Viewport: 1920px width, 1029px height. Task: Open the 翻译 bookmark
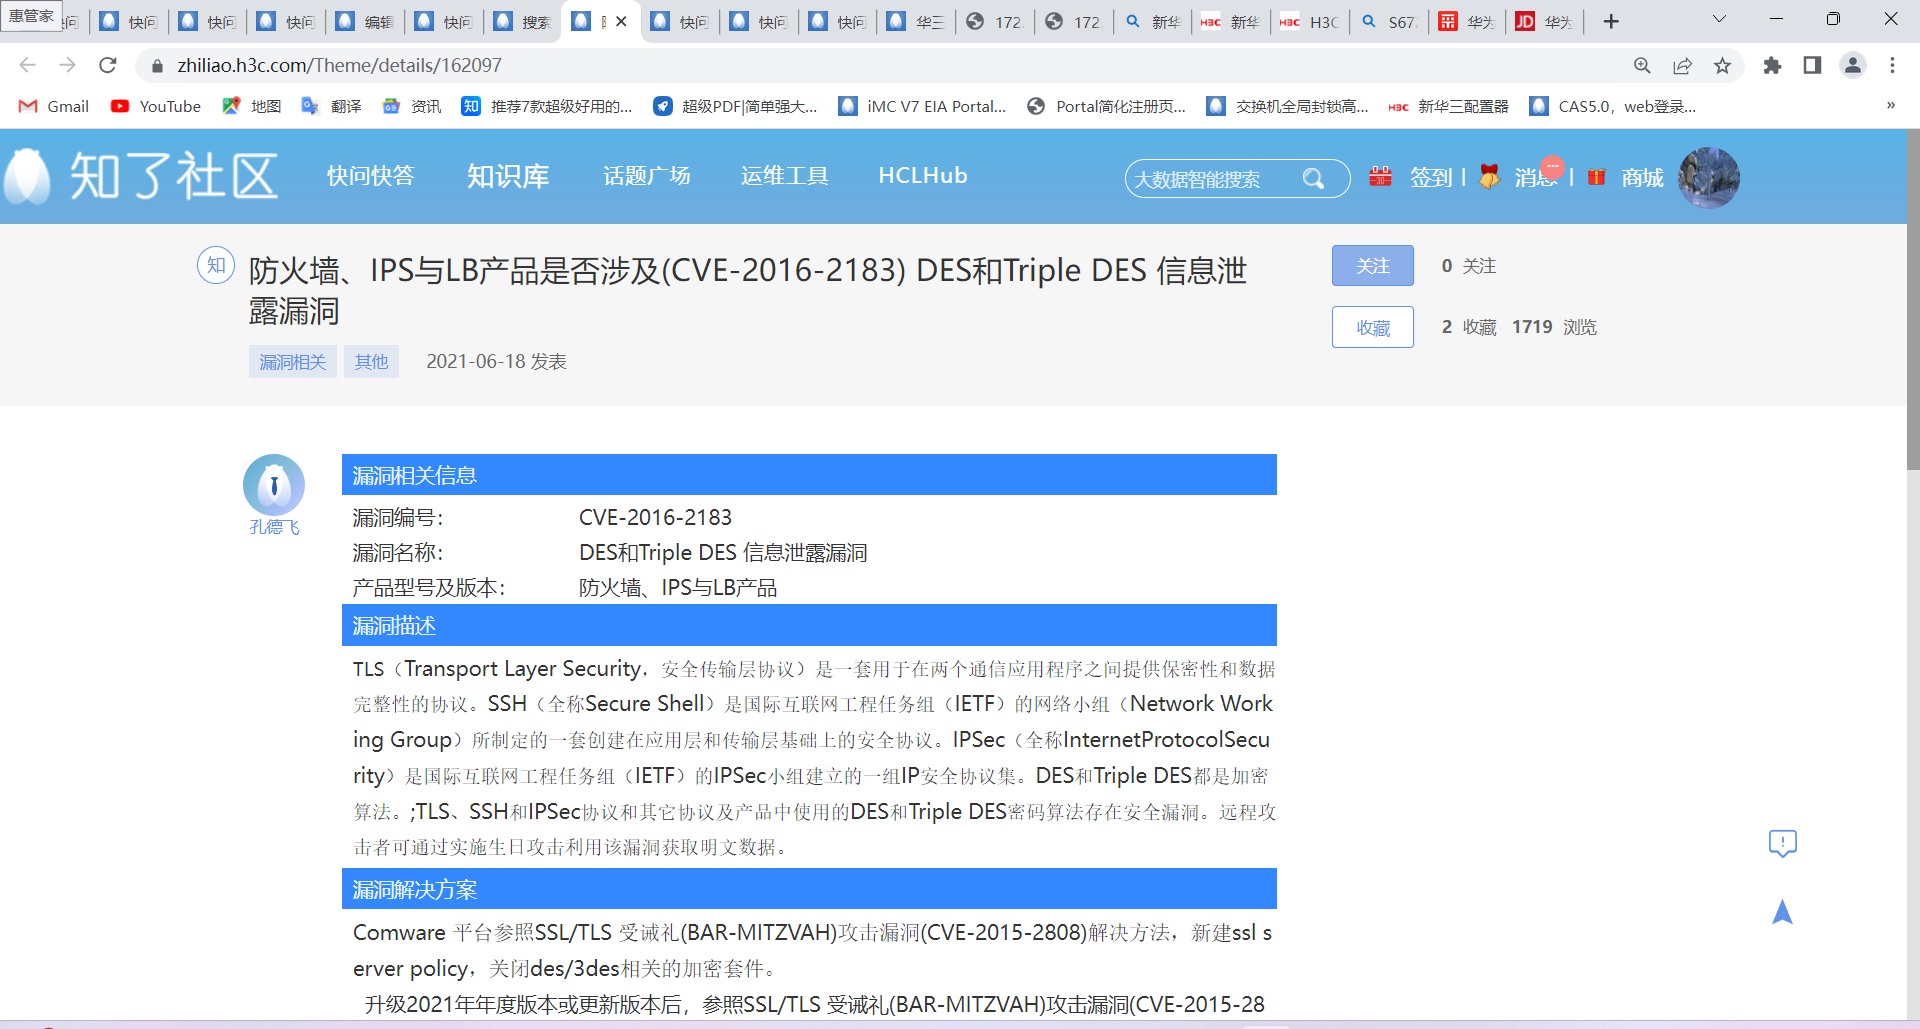pos(331,106)
